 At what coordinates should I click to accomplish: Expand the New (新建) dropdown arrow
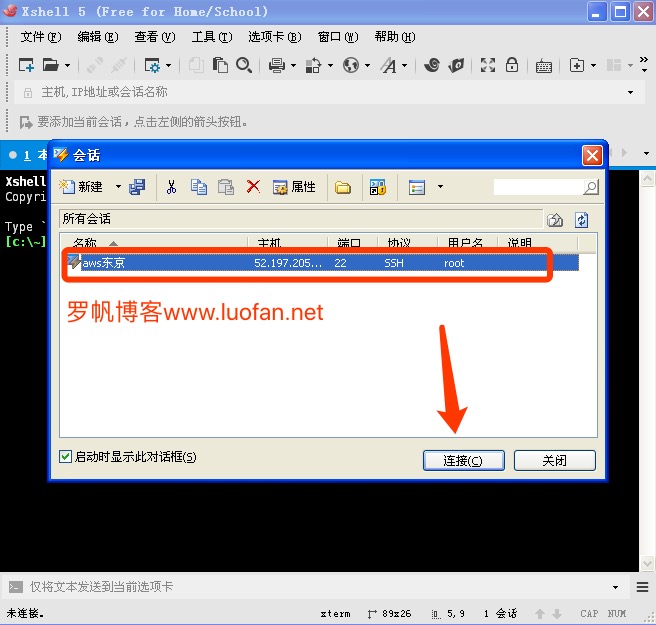(118, 187)
